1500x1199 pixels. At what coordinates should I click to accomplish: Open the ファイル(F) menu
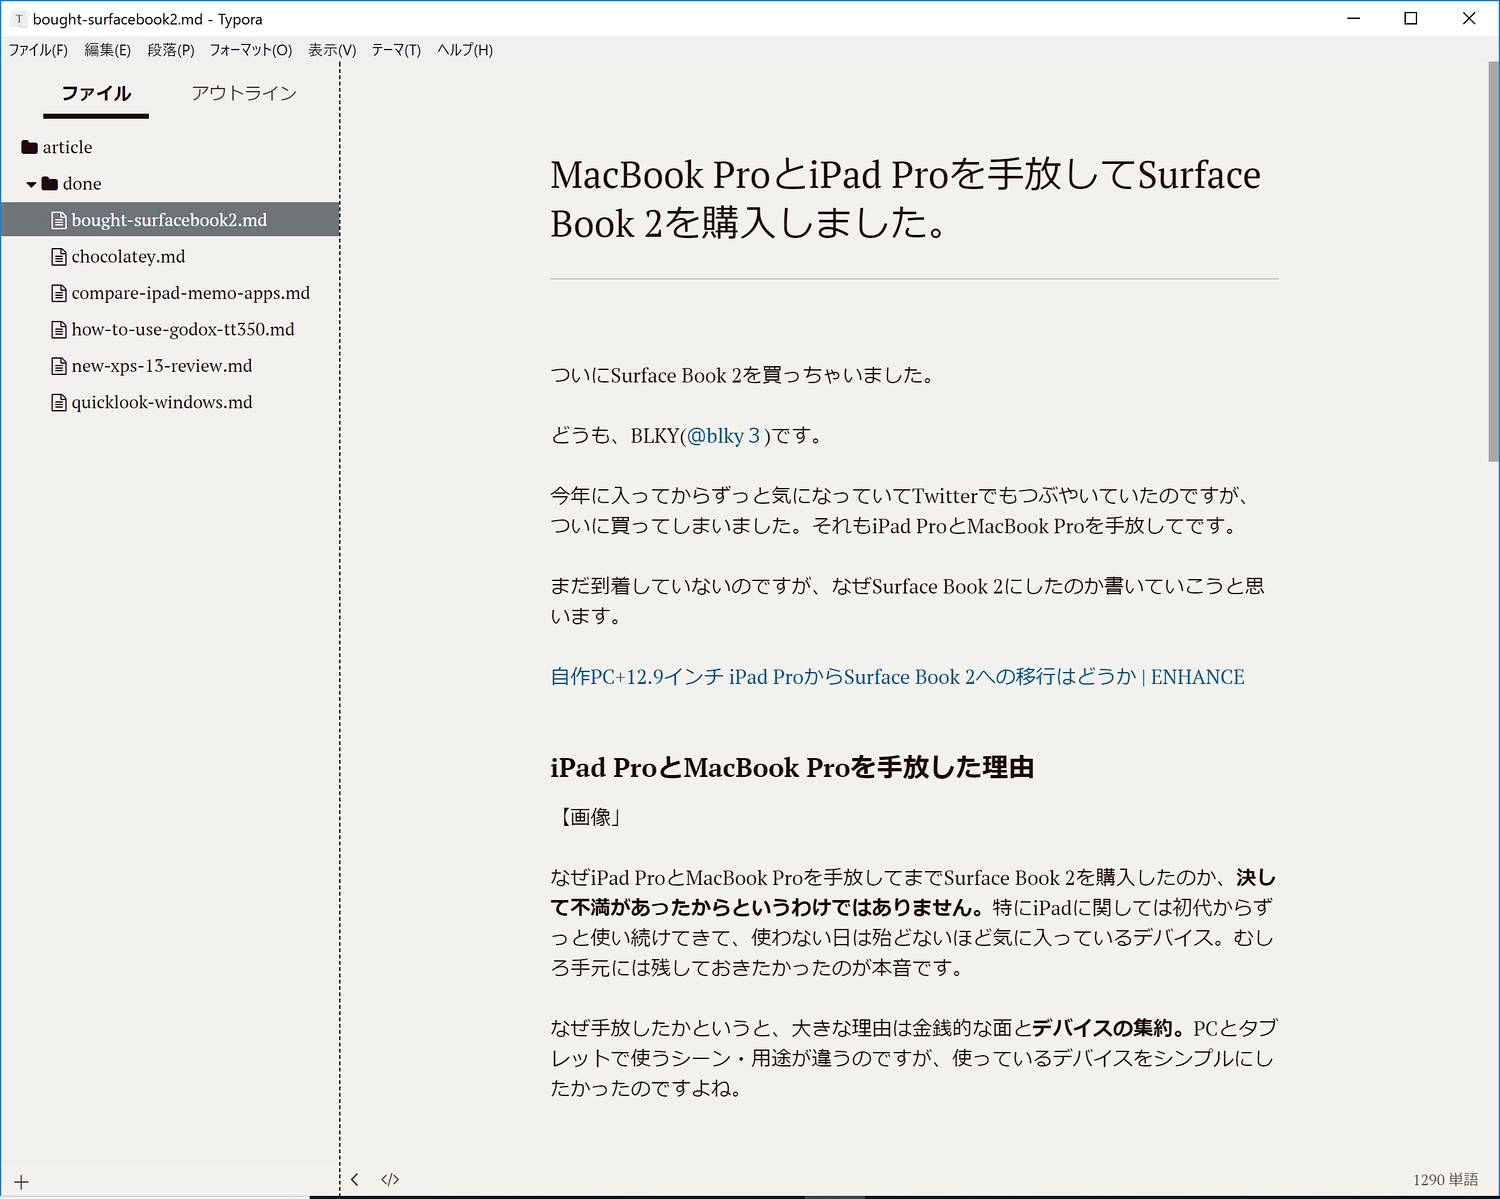(38, 50)
